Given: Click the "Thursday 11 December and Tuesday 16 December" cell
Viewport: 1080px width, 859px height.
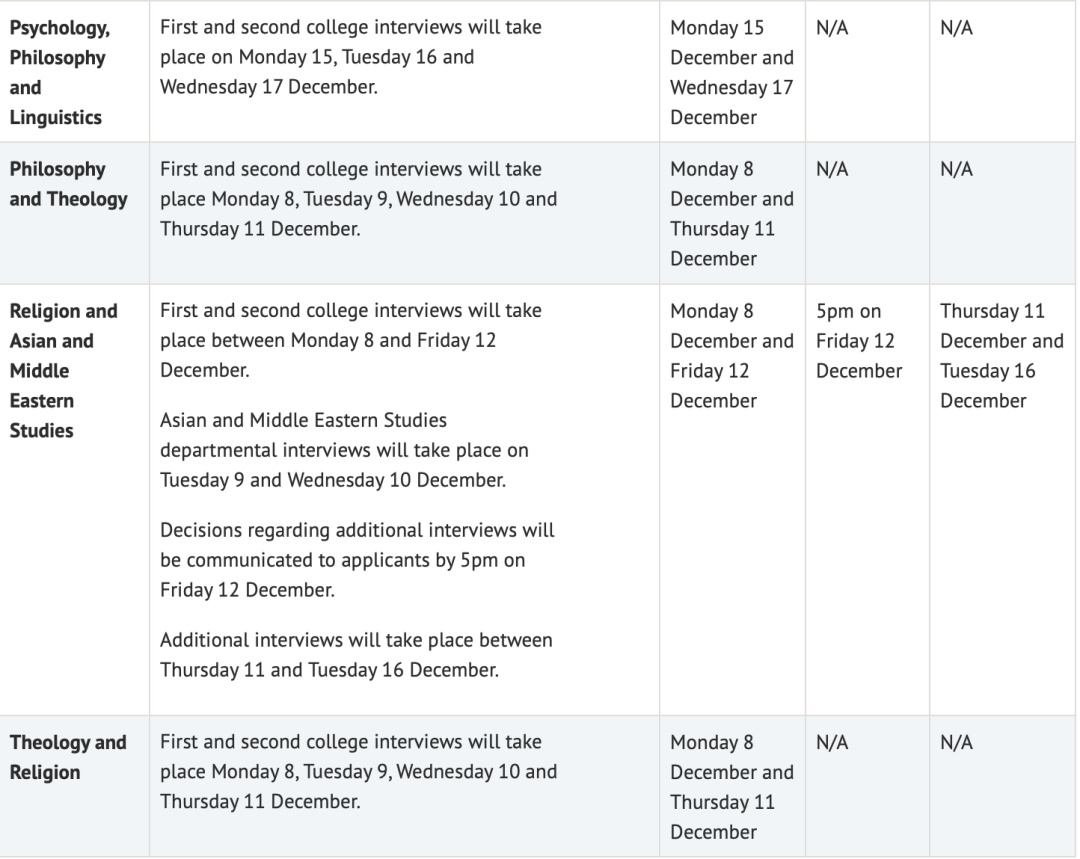Looking at the screenshot, I should tap(1001, 355).
